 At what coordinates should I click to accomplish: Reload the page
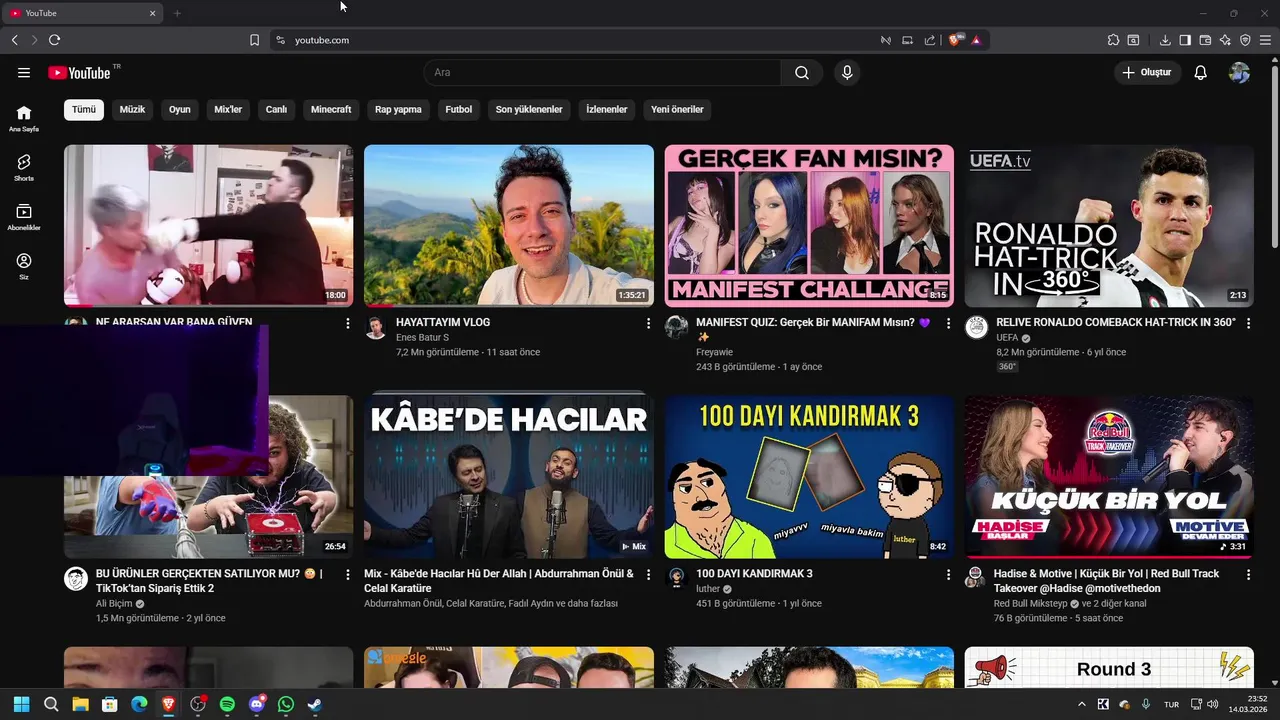pos(54,40)
